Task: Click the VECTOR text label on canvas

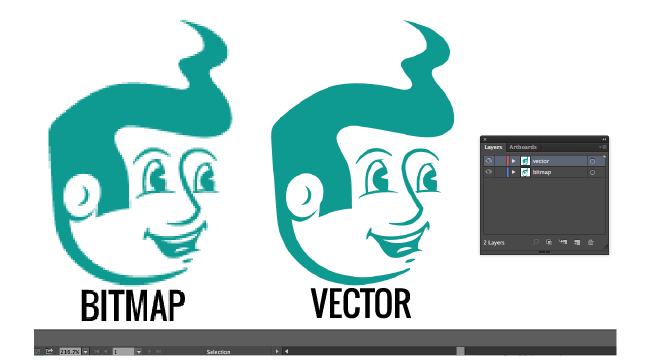Action: coord(361,303)
